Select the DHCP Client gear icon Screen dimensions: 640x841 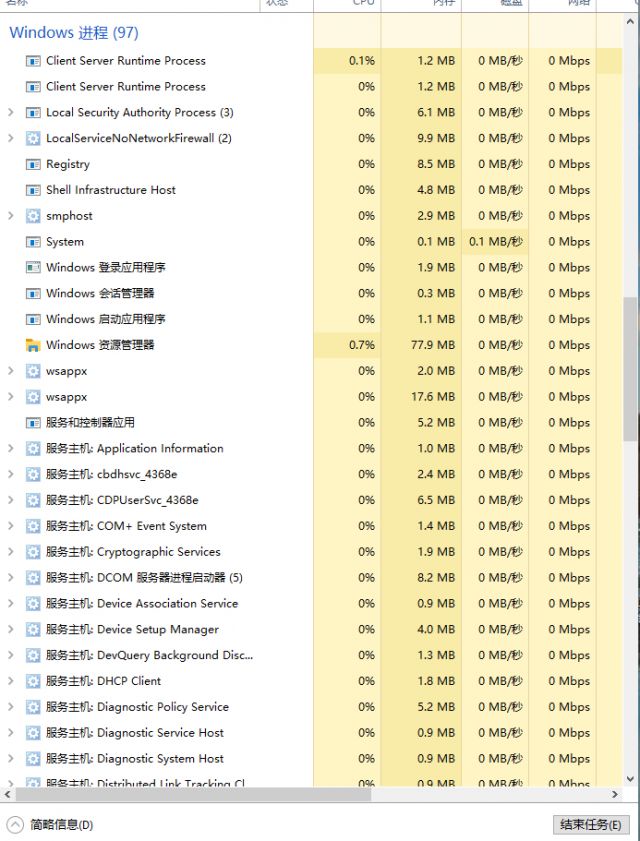pyautogui.click(x=33, y=682)
